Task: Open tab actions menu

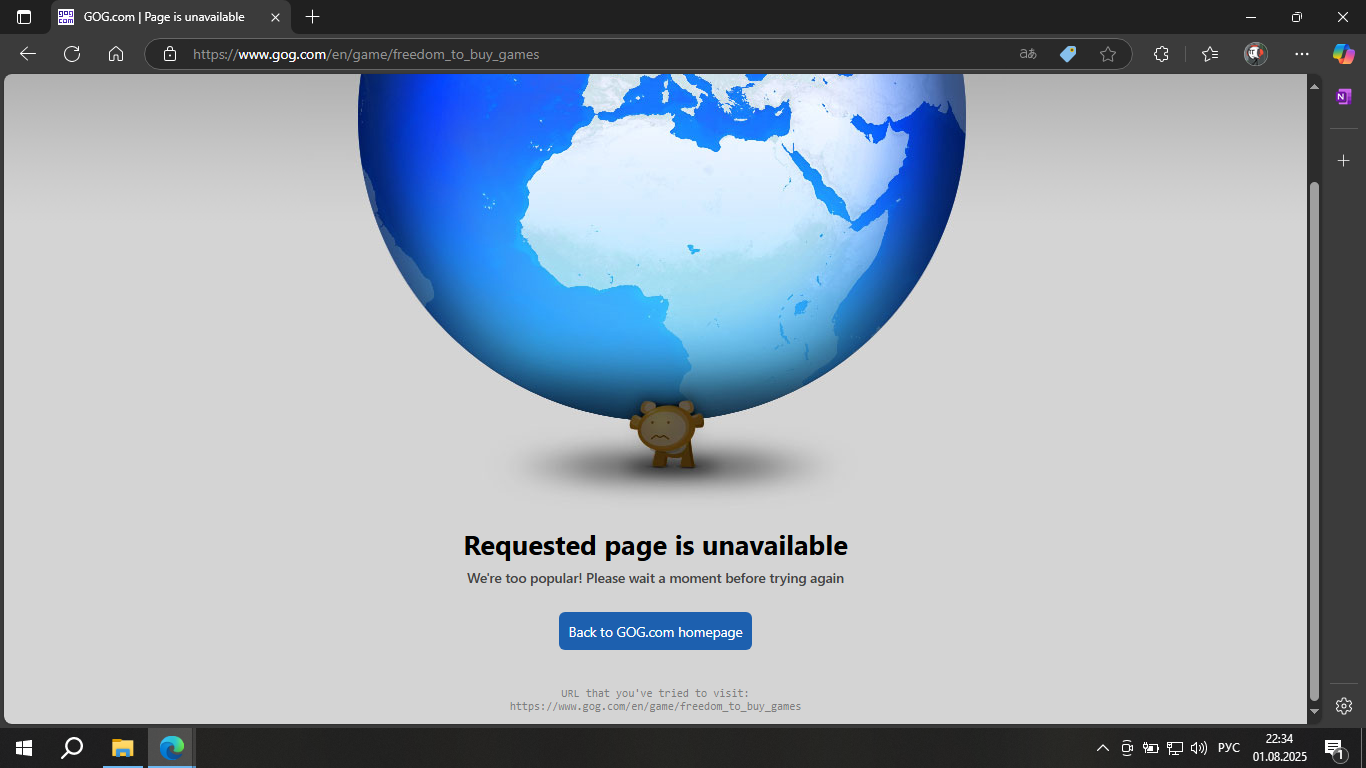Action: pos(24,17)
